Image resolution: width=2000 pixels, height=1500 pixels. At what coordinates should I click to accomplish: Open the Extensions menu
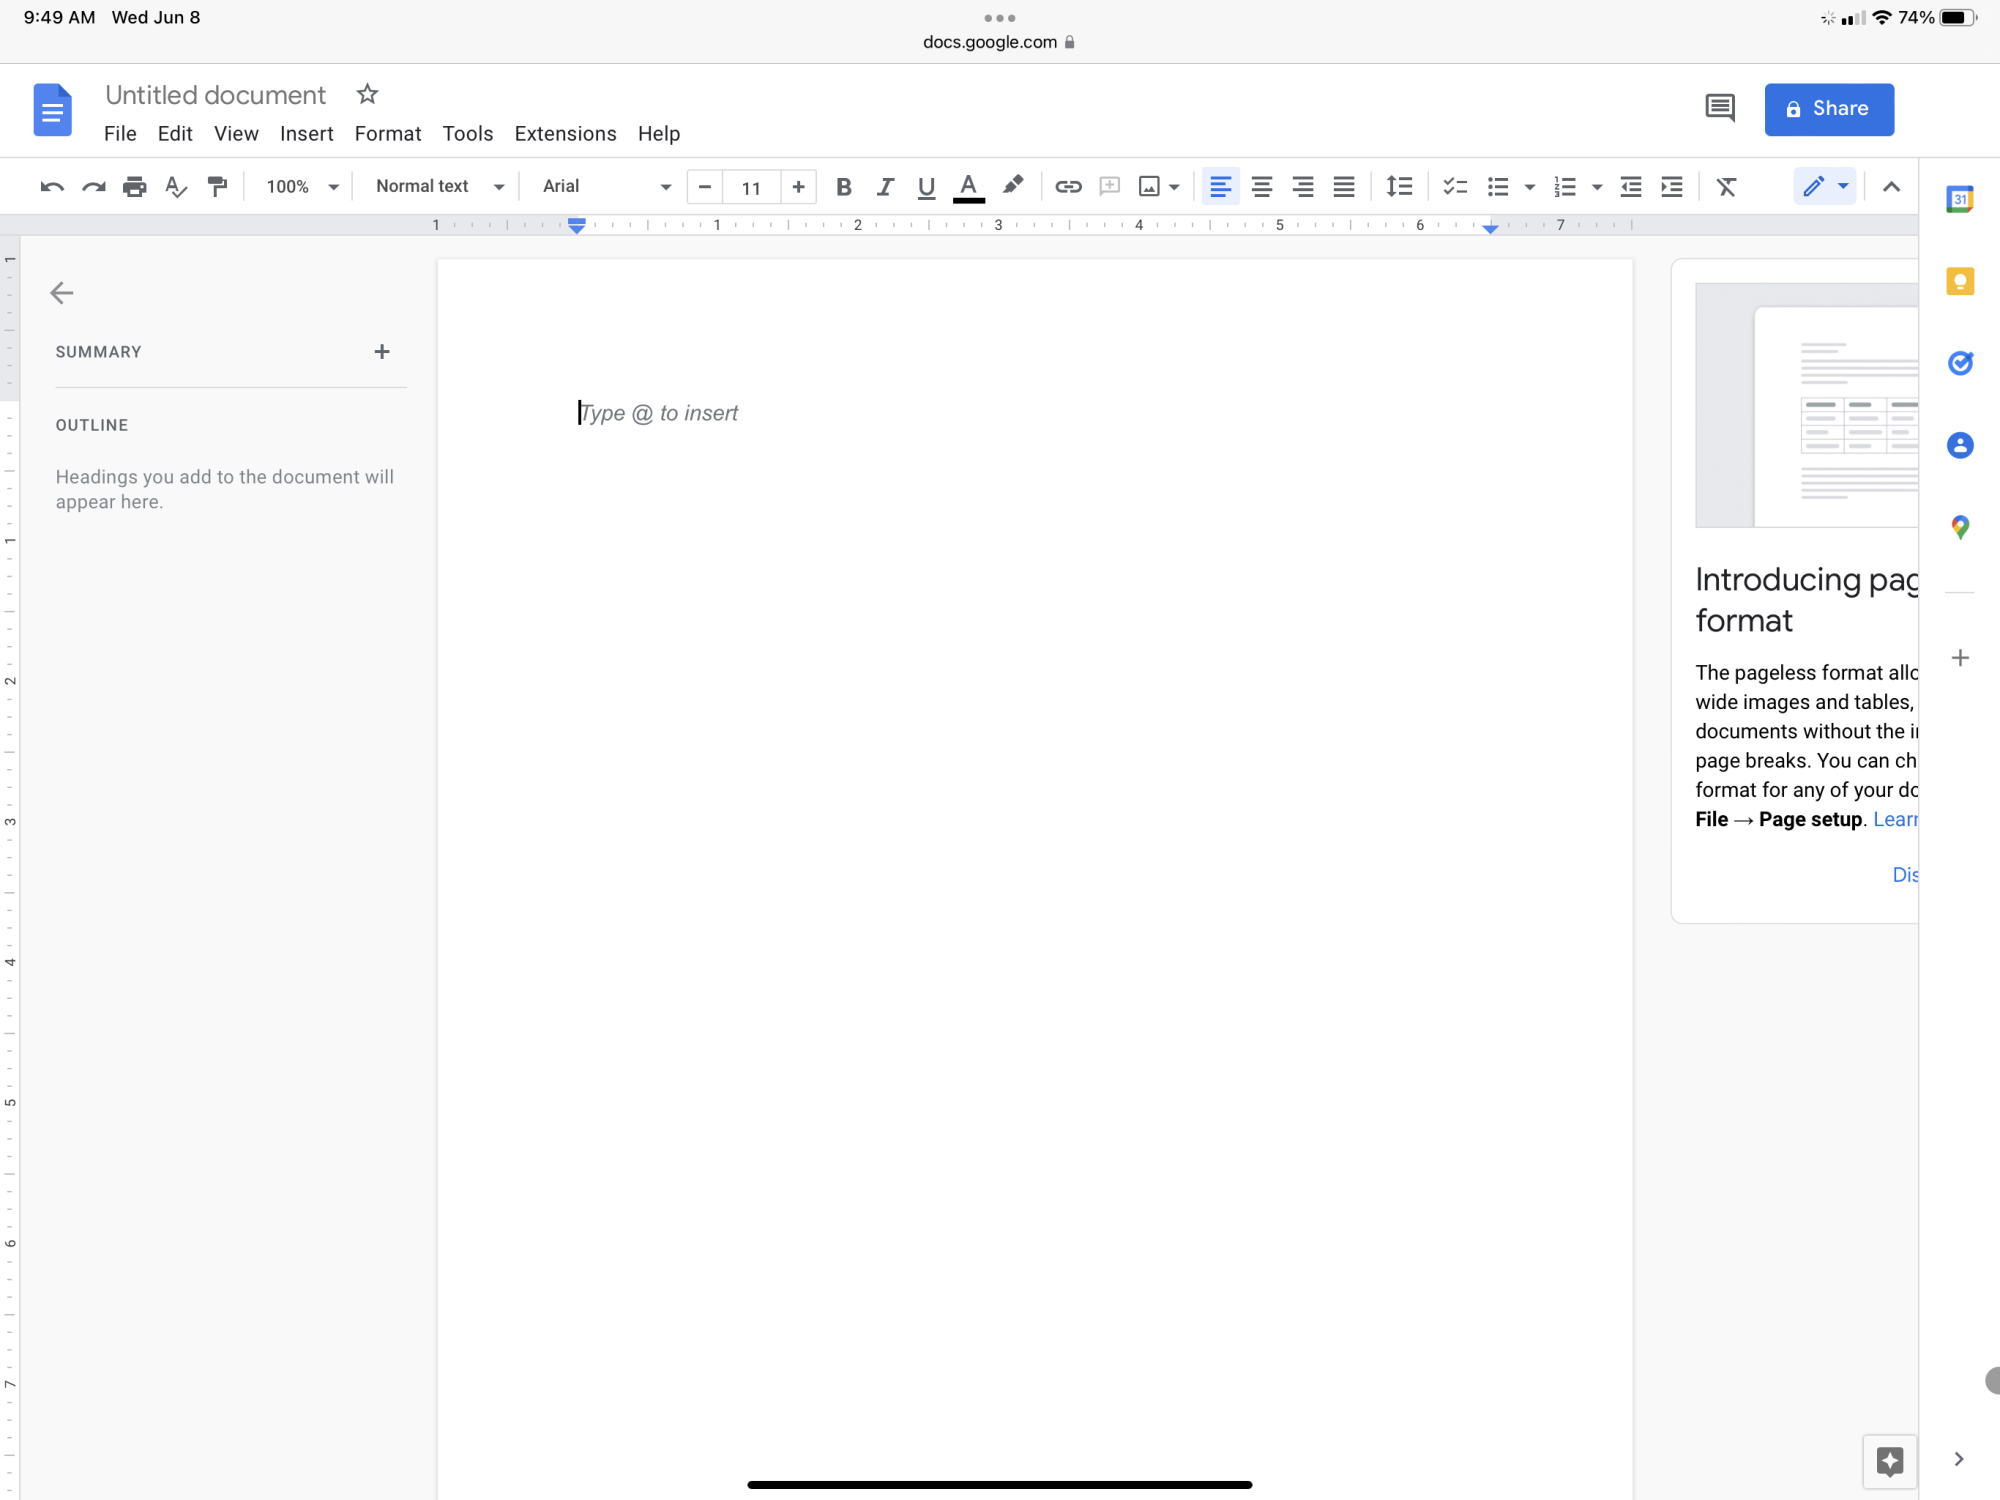pyautogui.click(x=565, y=134)
